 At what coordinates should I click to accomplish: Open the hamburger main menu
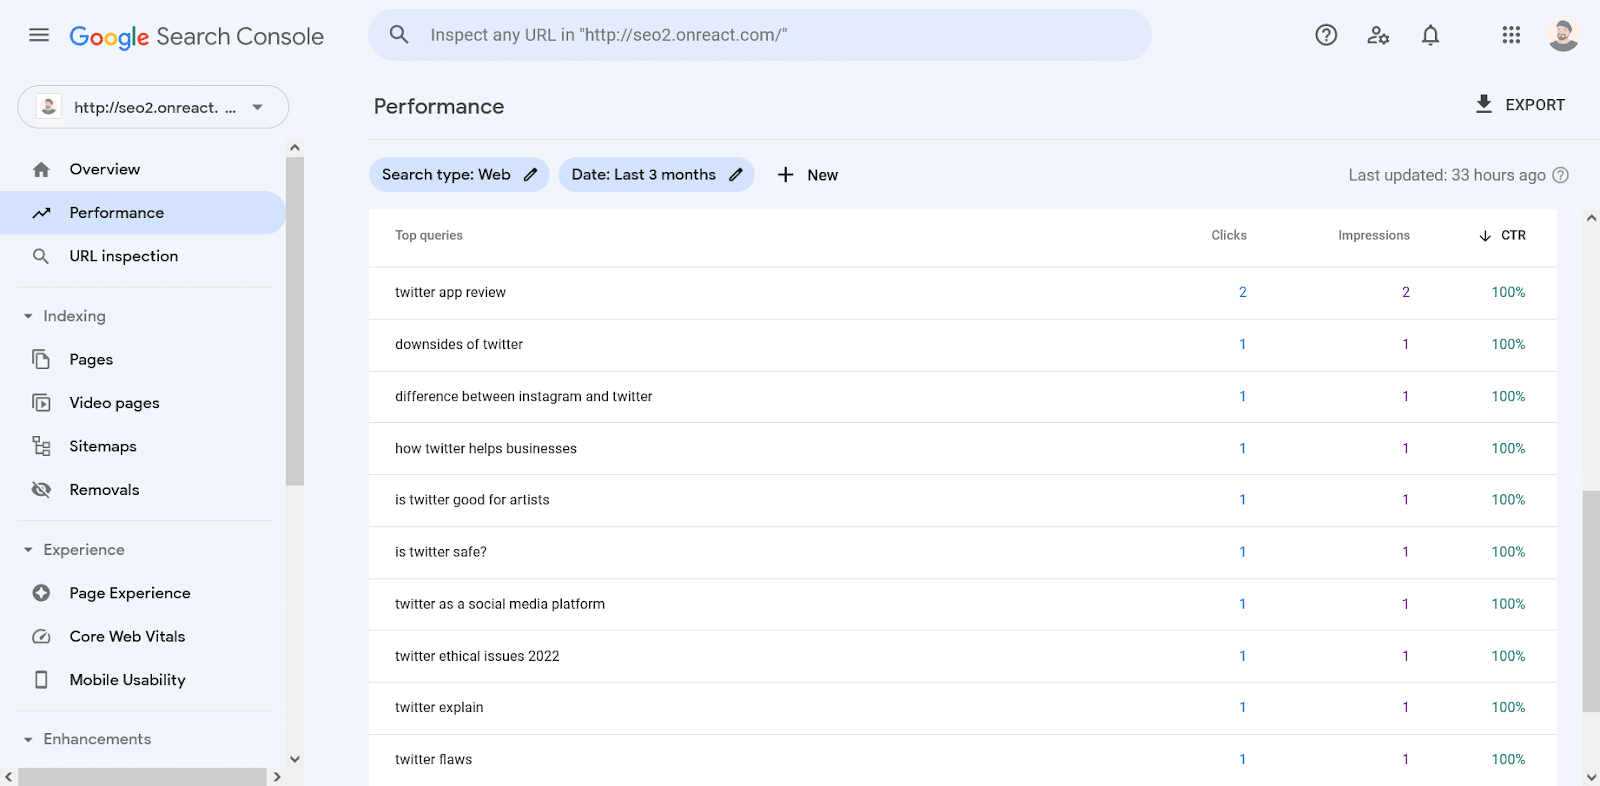[39, 35]
